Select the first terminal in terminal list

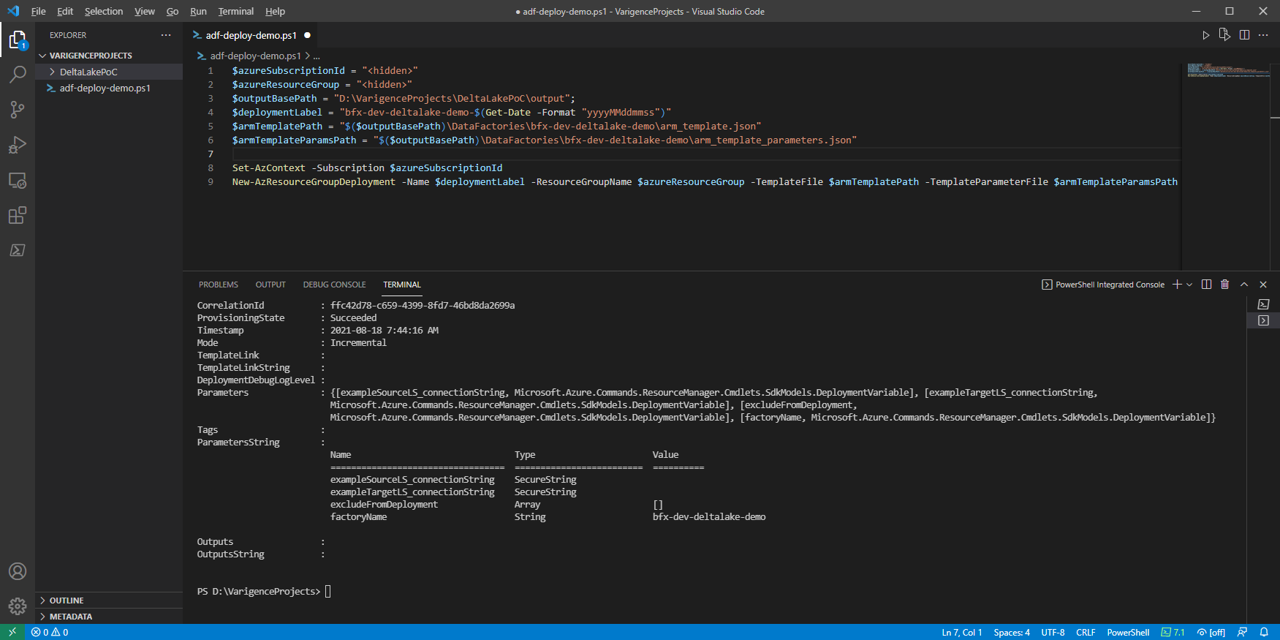(x=1263, y=304)
